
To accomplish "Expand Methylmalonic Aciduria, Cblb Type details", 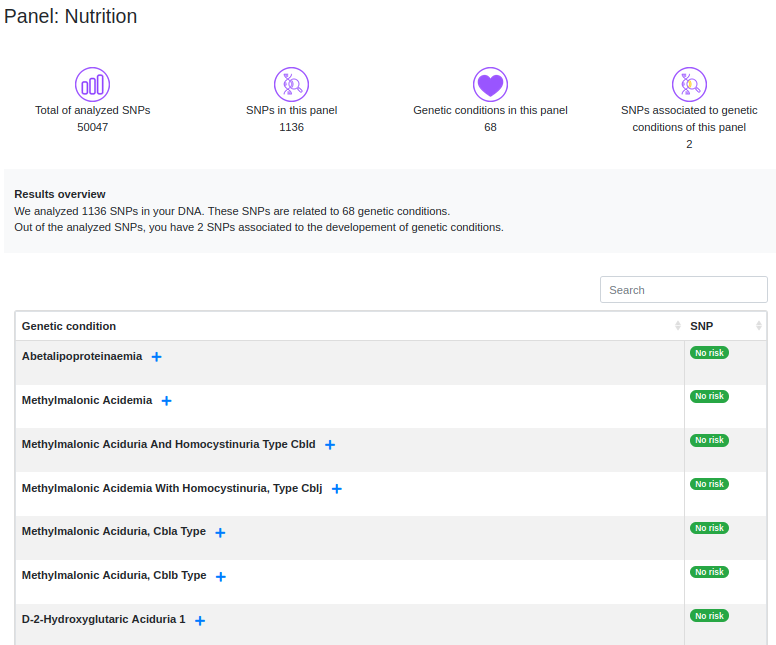I will (221, 577).
